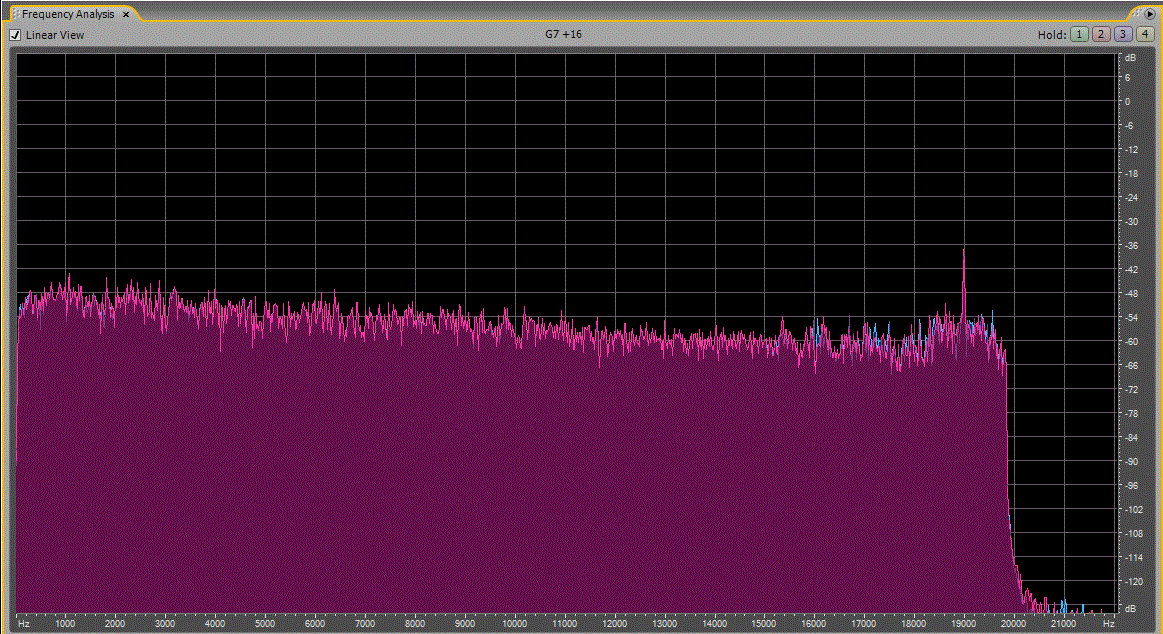Click the 10000 Hz frequency axis label
The height and width of the screenshot is (634, 1163).
coord(514,623)
